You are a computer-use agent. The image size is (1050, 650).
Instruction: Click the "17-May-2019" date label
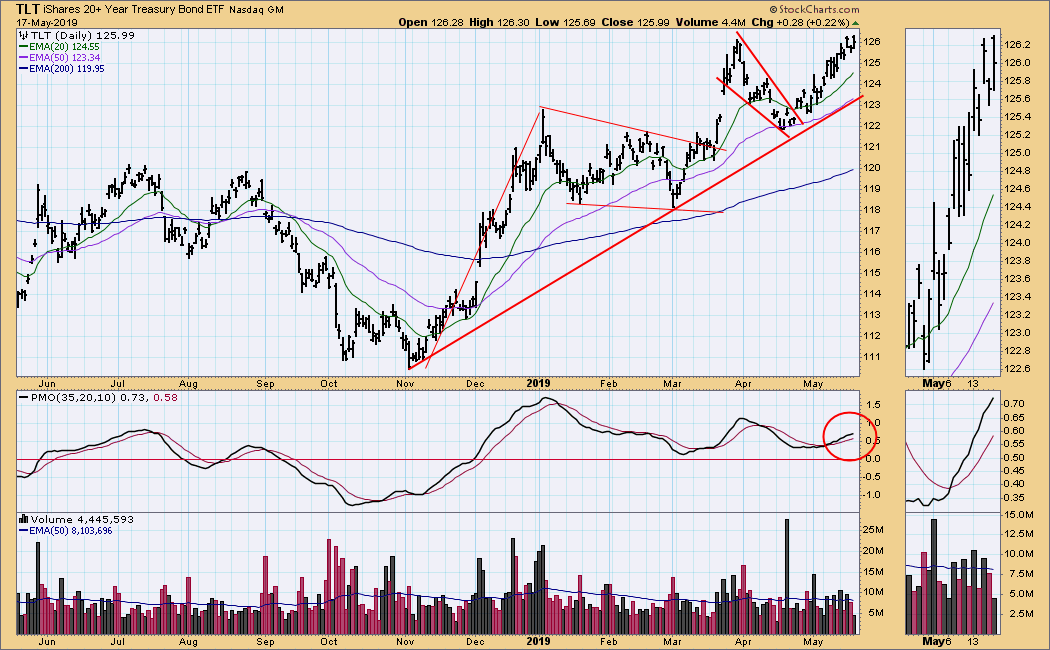coord(47,23)
